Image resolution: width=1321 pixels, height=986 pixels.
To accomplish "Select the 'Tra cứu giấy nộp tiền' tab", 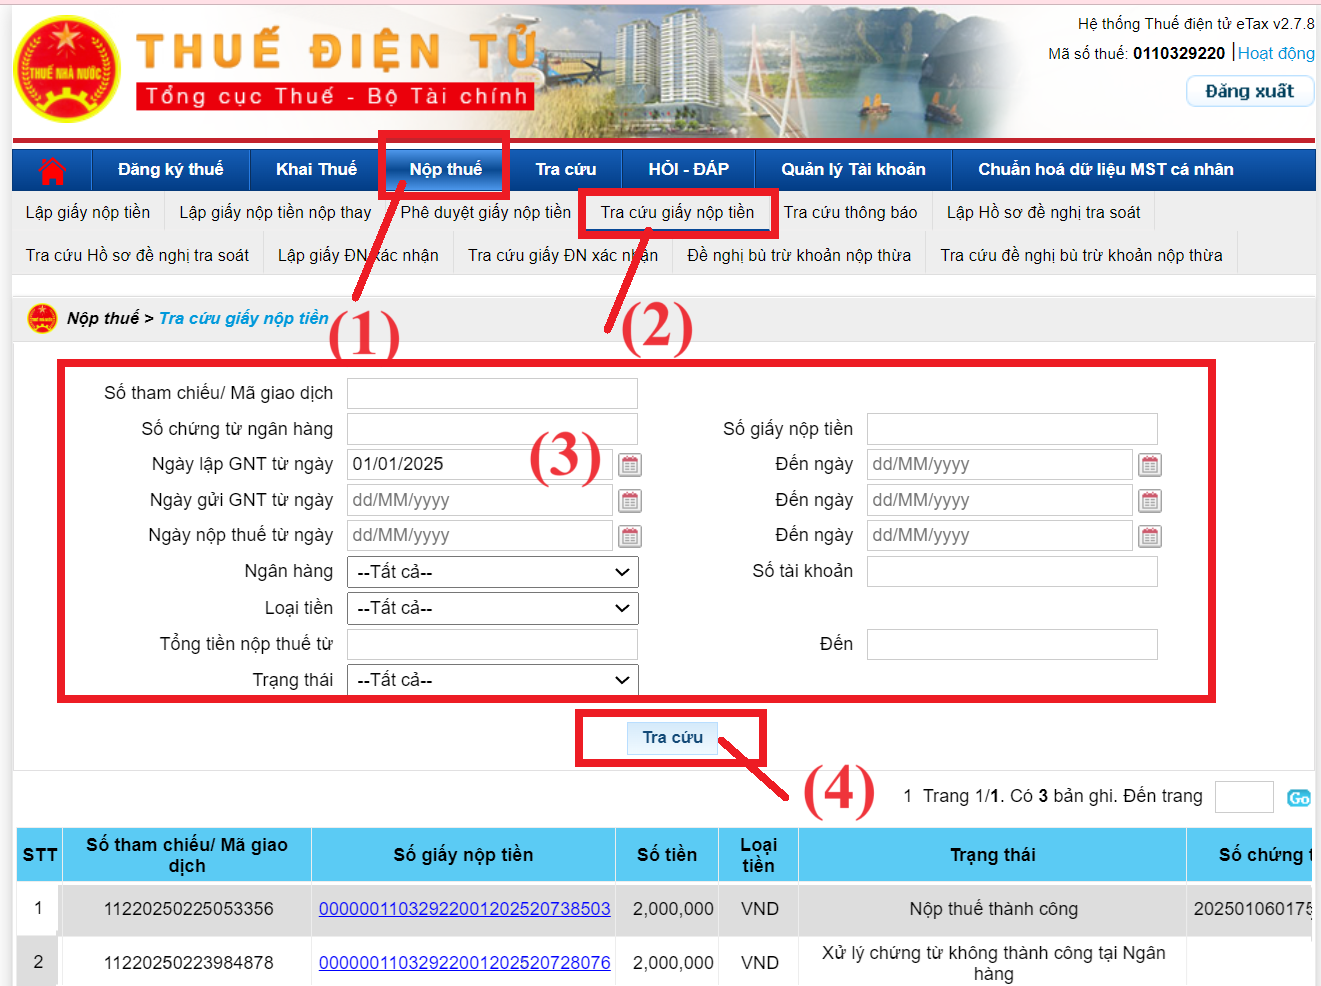I will (677, 213).
